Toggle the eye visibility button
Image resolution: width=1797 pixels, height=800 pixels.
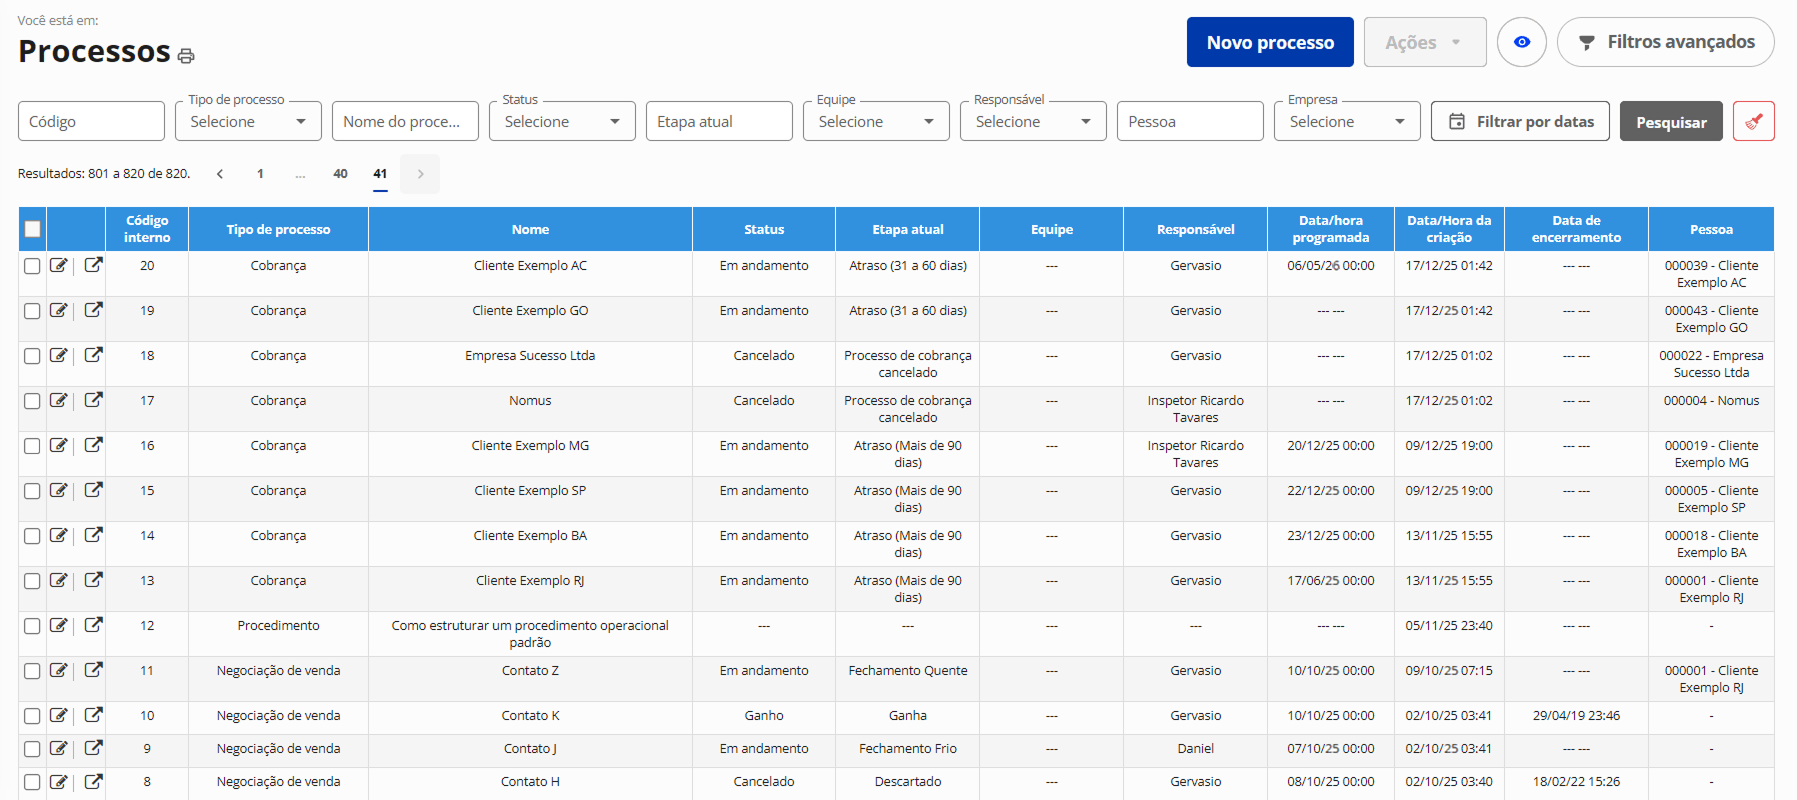[x=1521, y=42]
